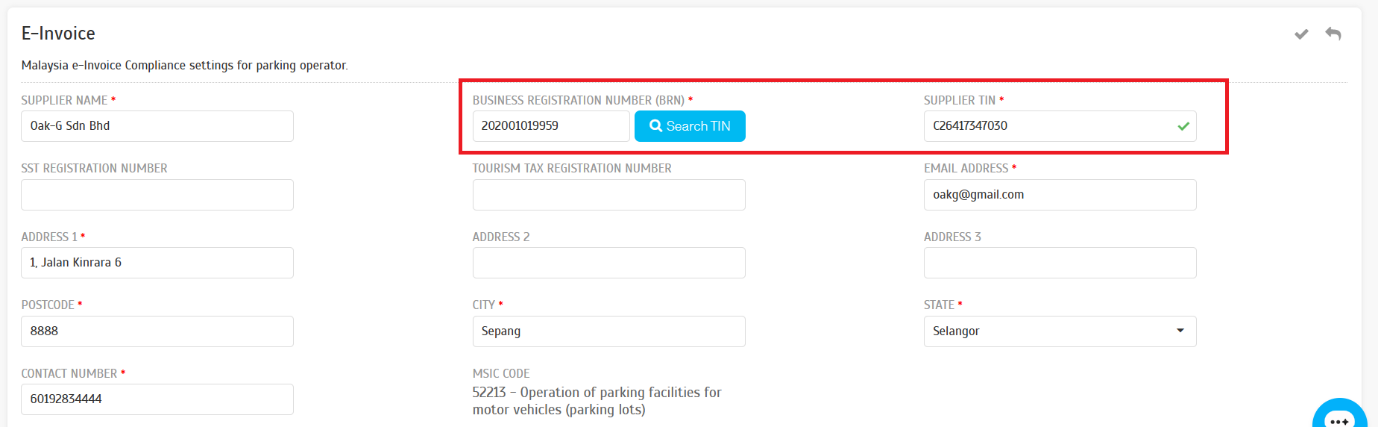Image resolution: width=1378 pixels, height=427 pixels.
Task: Open the State dropdown
Action: [1060, 331]
